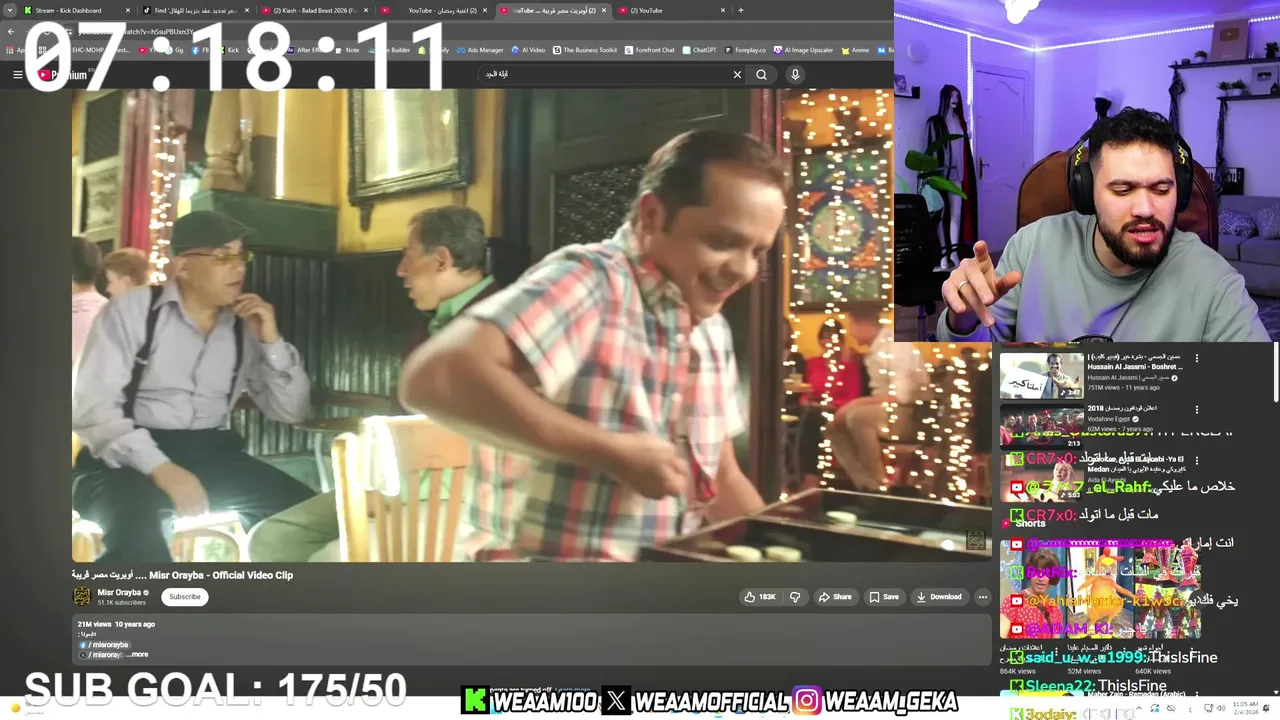
Task: Open the Forefront Chat bookmark
Action: point(650,50)
